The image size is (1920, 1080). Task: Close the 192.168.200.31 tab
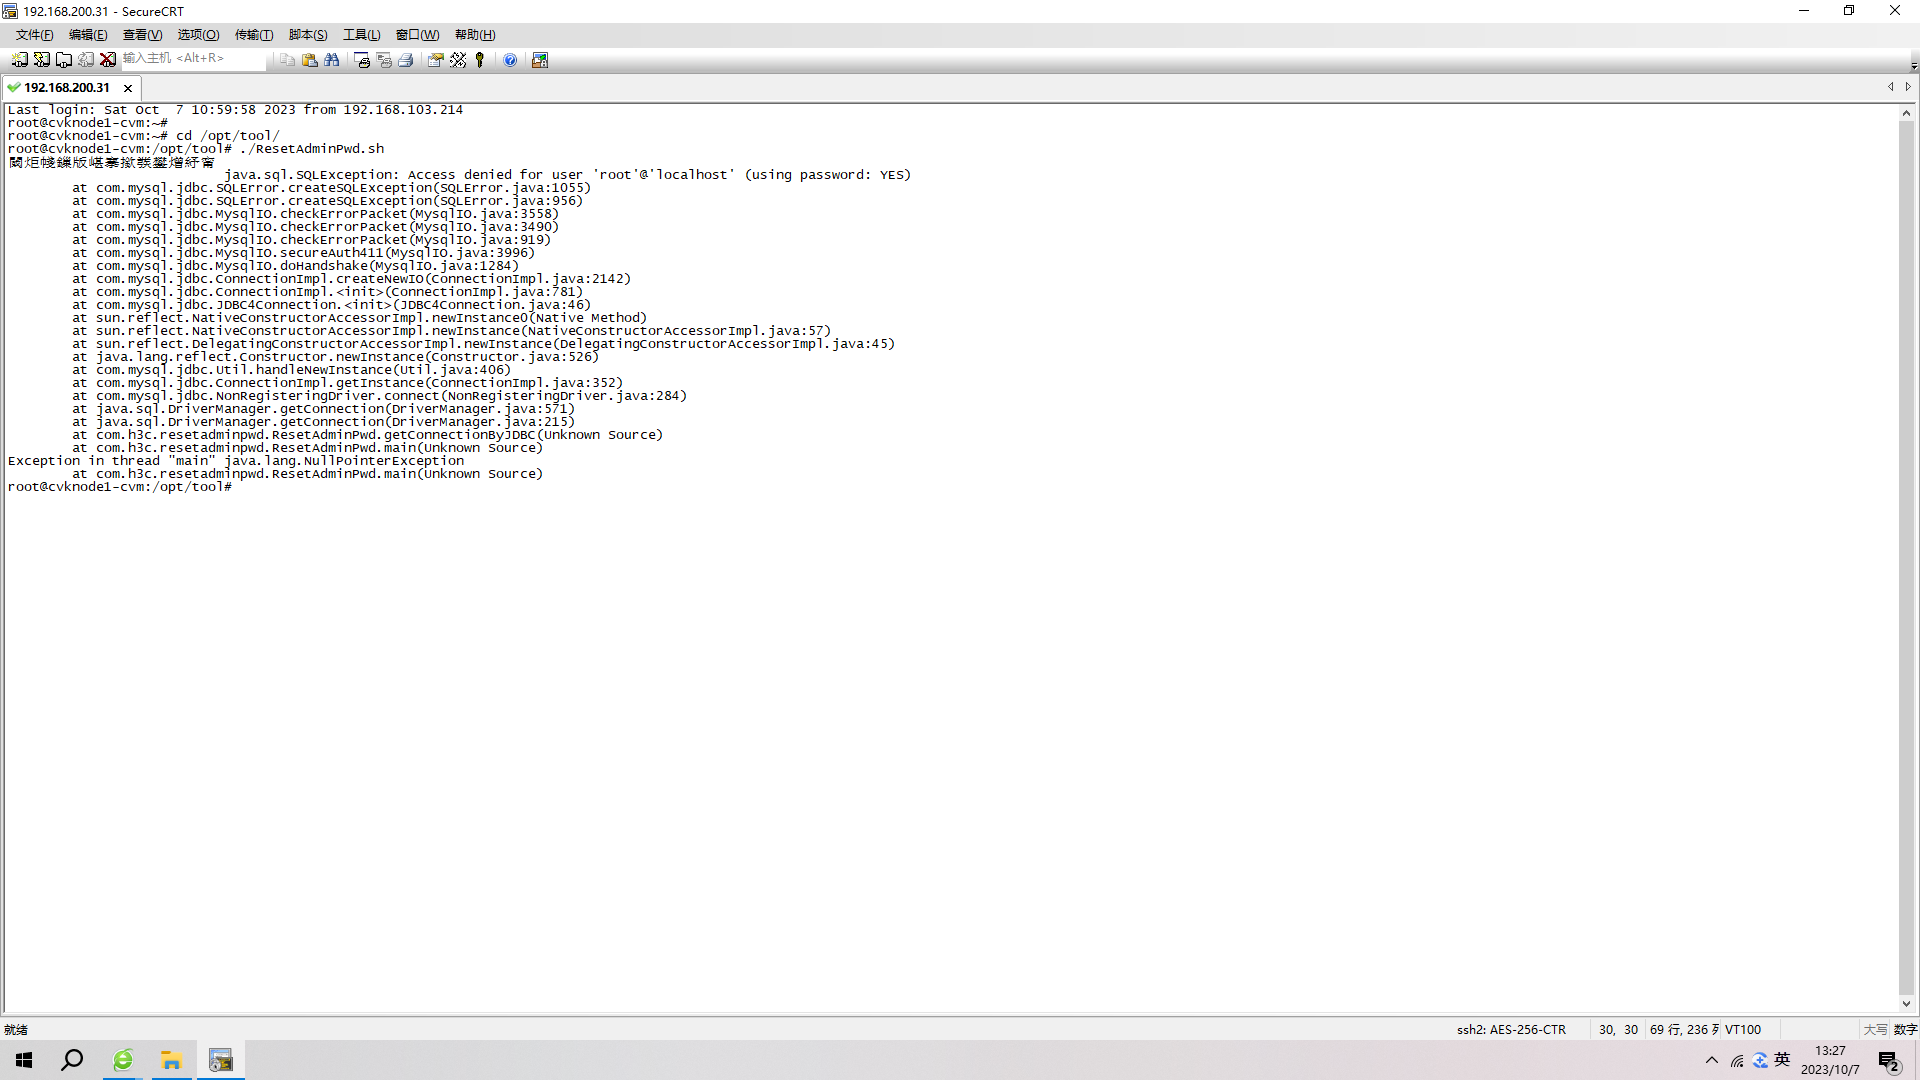128,88
